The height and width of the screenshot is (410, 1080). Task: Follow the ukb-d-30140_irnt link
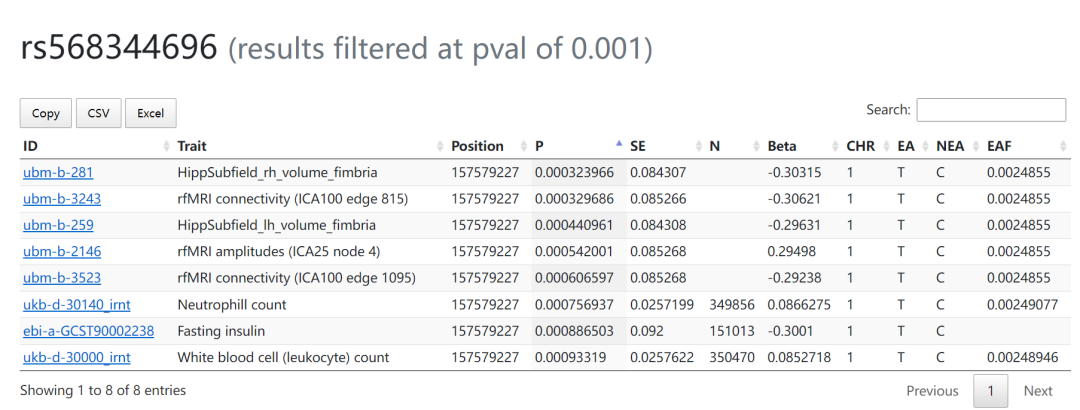click(x=76, y=304)
